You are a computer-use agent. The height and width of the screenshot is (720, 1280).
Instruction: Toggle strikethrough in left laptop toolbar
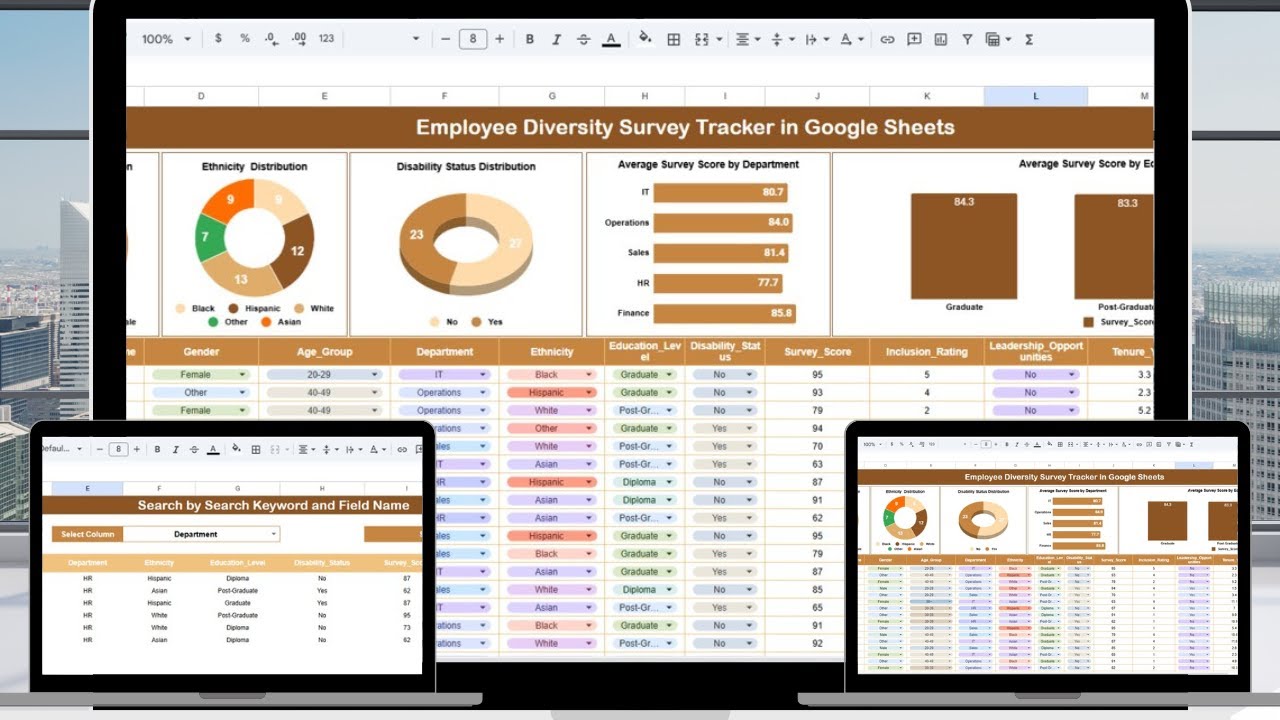[x=195, y=450]
